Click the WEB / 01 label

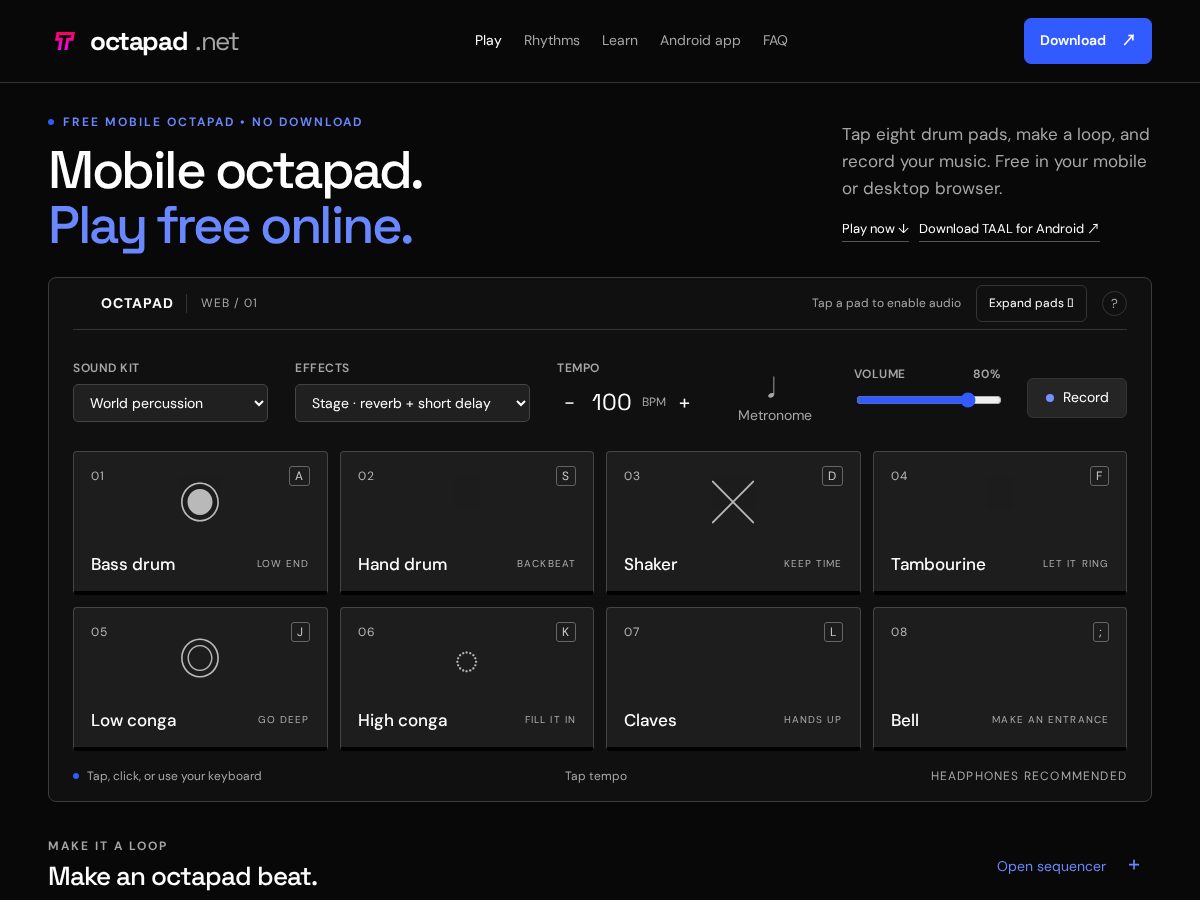click(x=229, y=303)
